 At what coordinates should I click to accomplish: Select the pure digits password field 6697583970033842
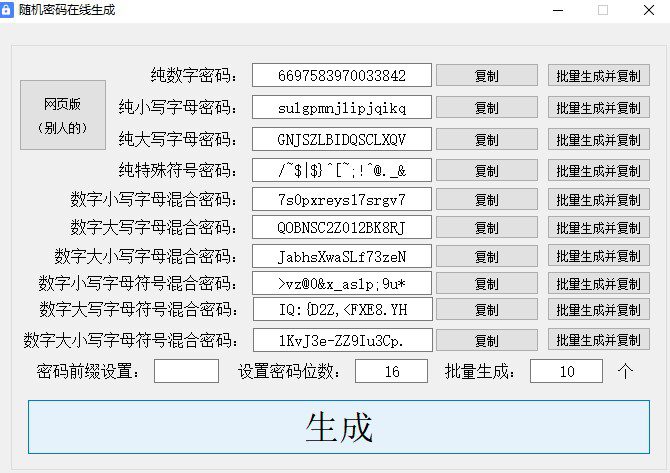click(x=342, y=75)
